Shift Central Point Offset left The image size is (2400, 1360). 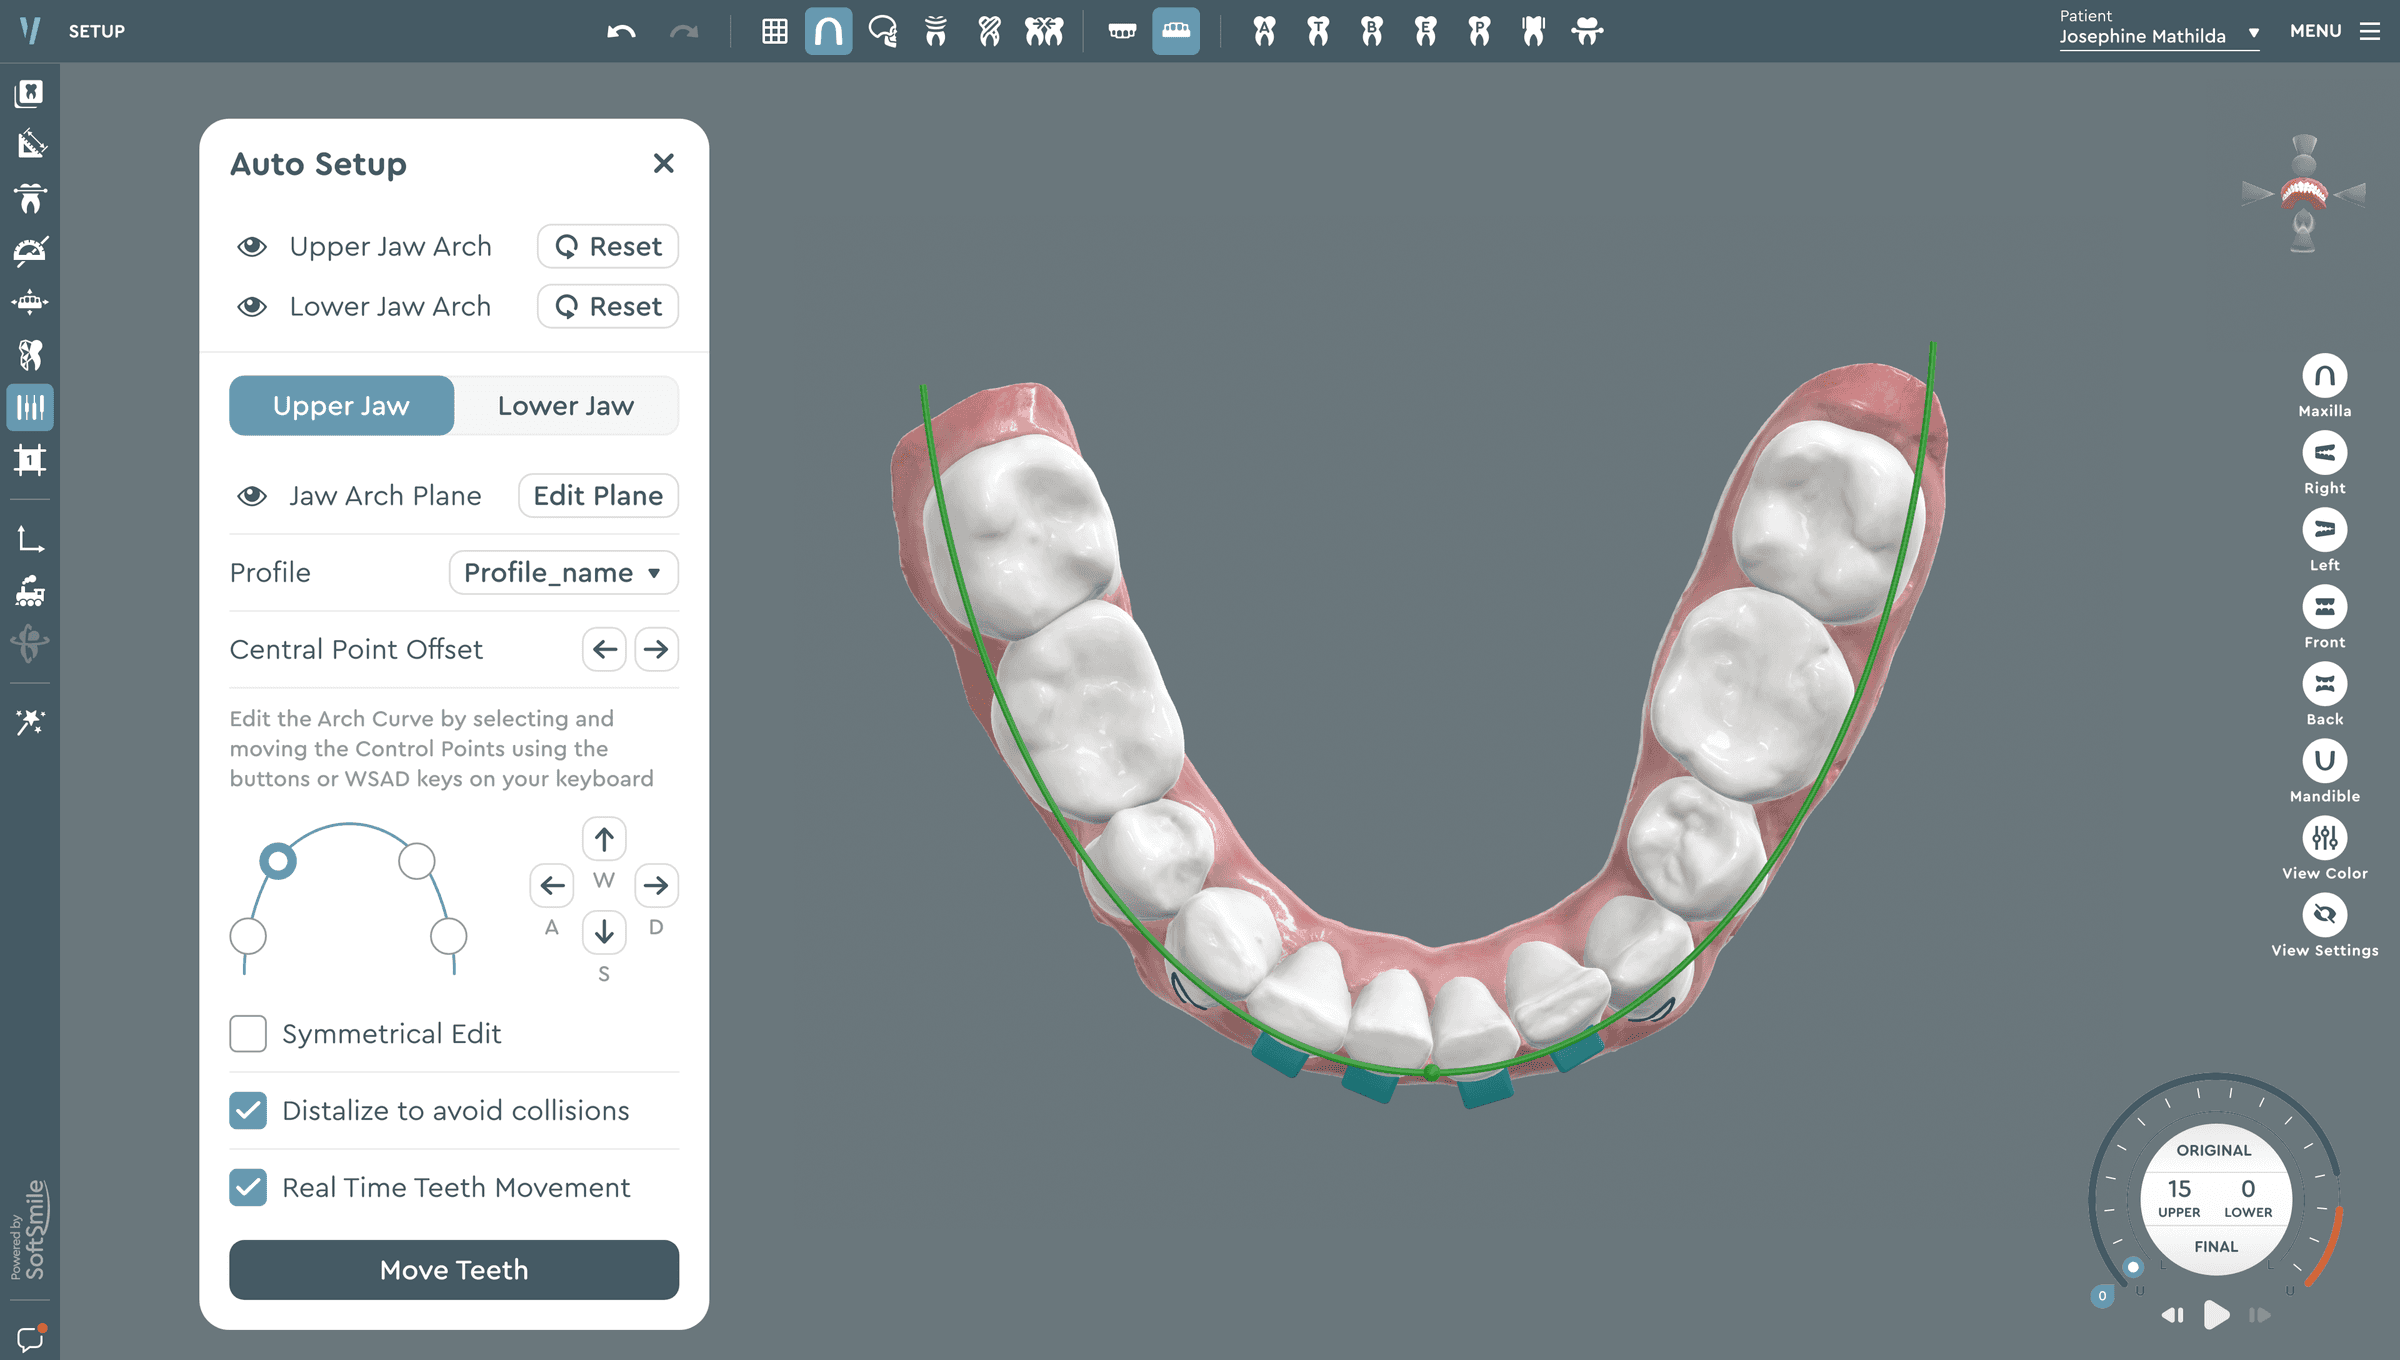(604, 650)
